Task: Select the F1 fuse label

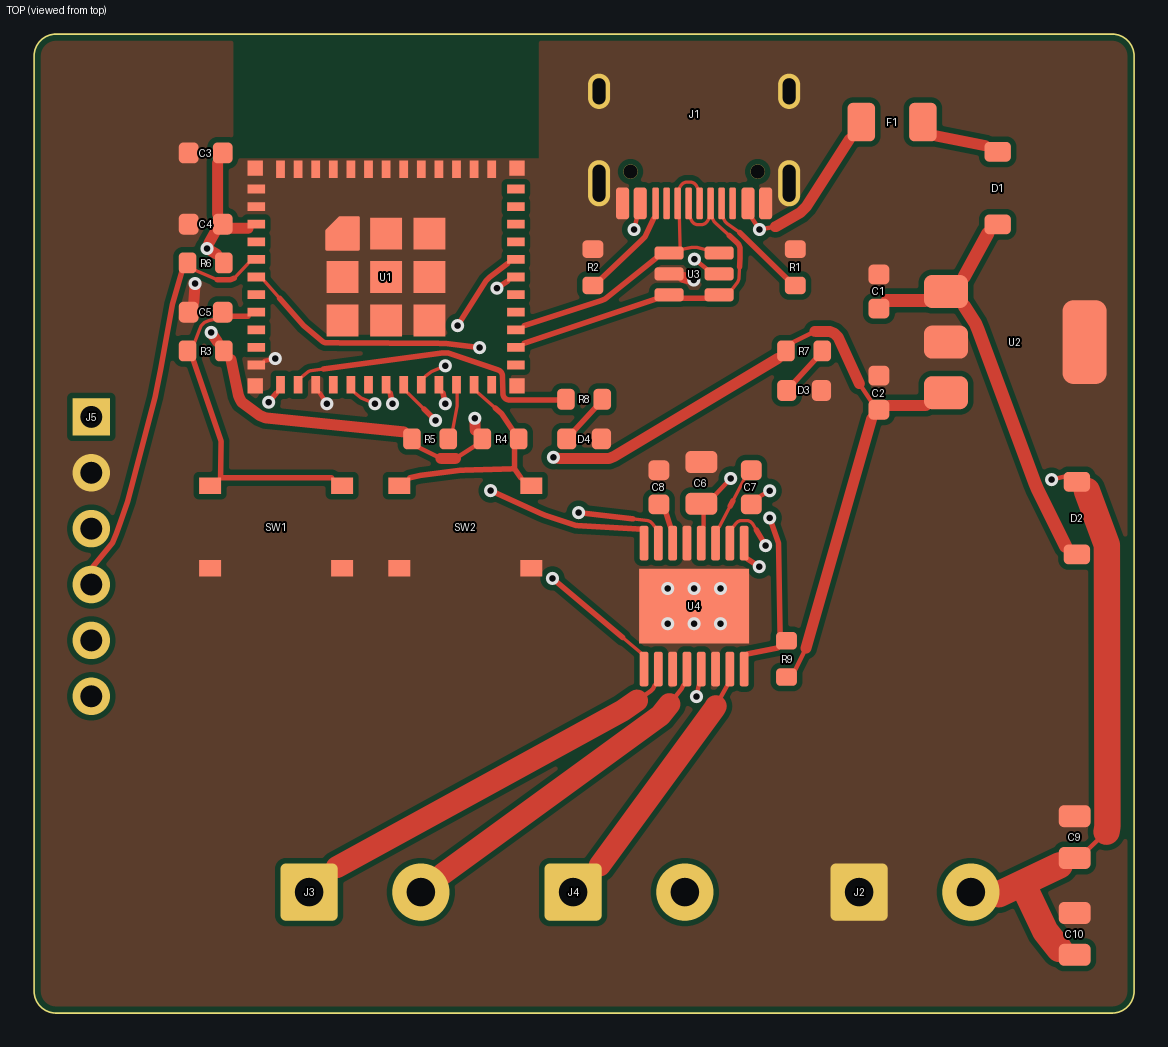Action: click(892, 122)
